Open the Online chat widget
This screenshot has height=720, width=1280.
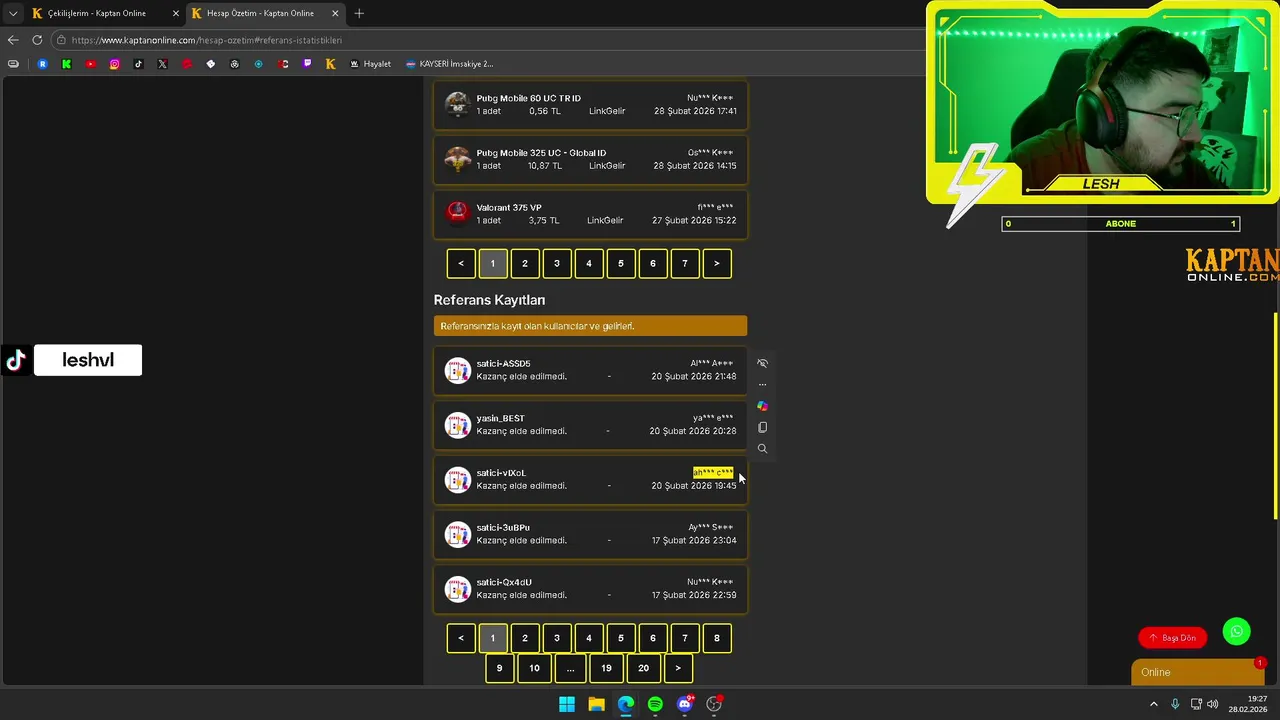coord(1198,672)
